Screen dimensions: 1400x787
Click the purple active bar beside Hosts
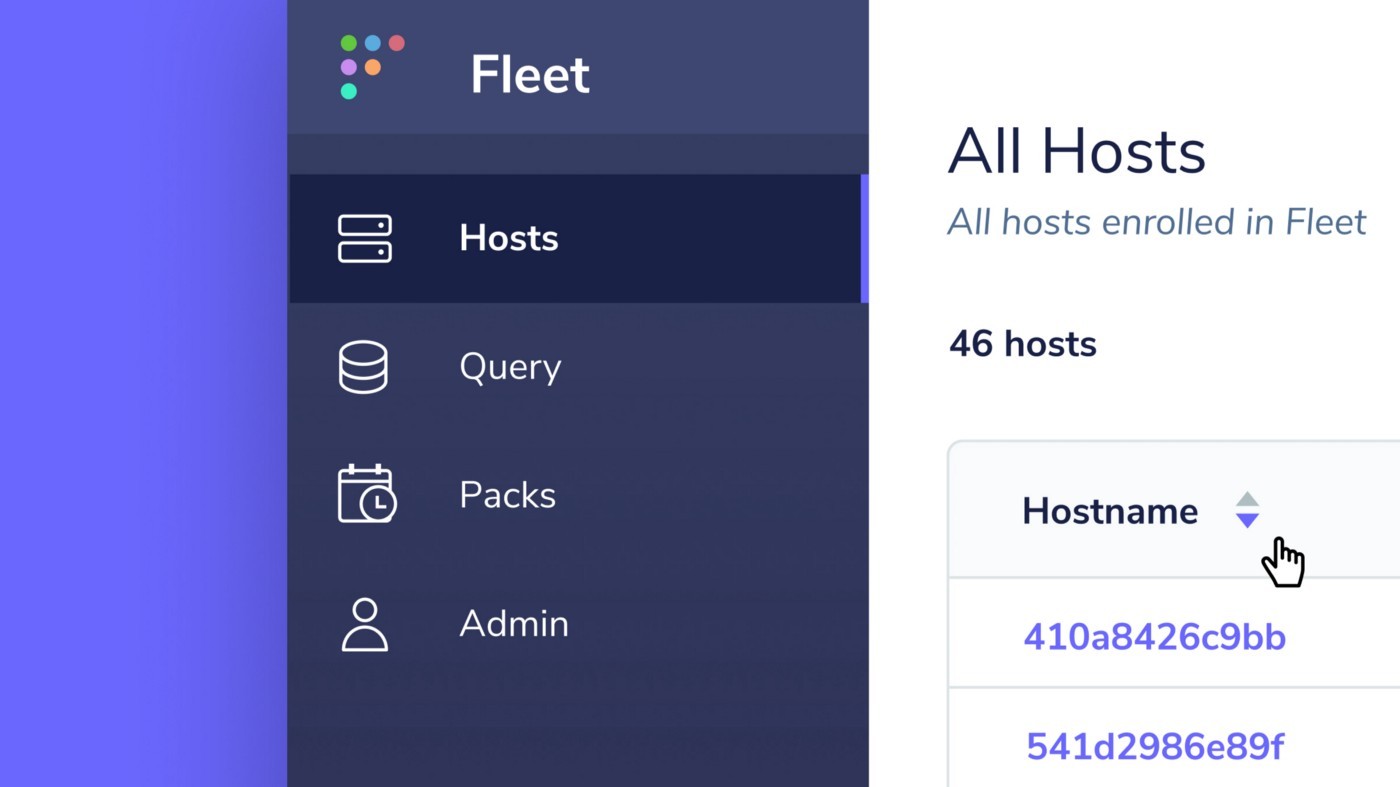[865, 238]
